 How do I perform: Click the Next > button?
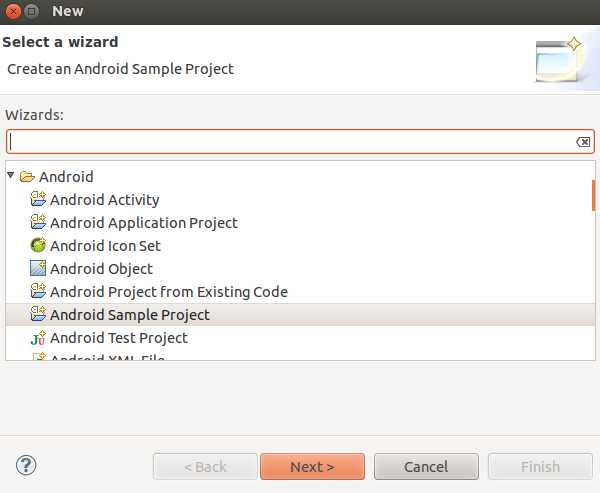[312, 467]
